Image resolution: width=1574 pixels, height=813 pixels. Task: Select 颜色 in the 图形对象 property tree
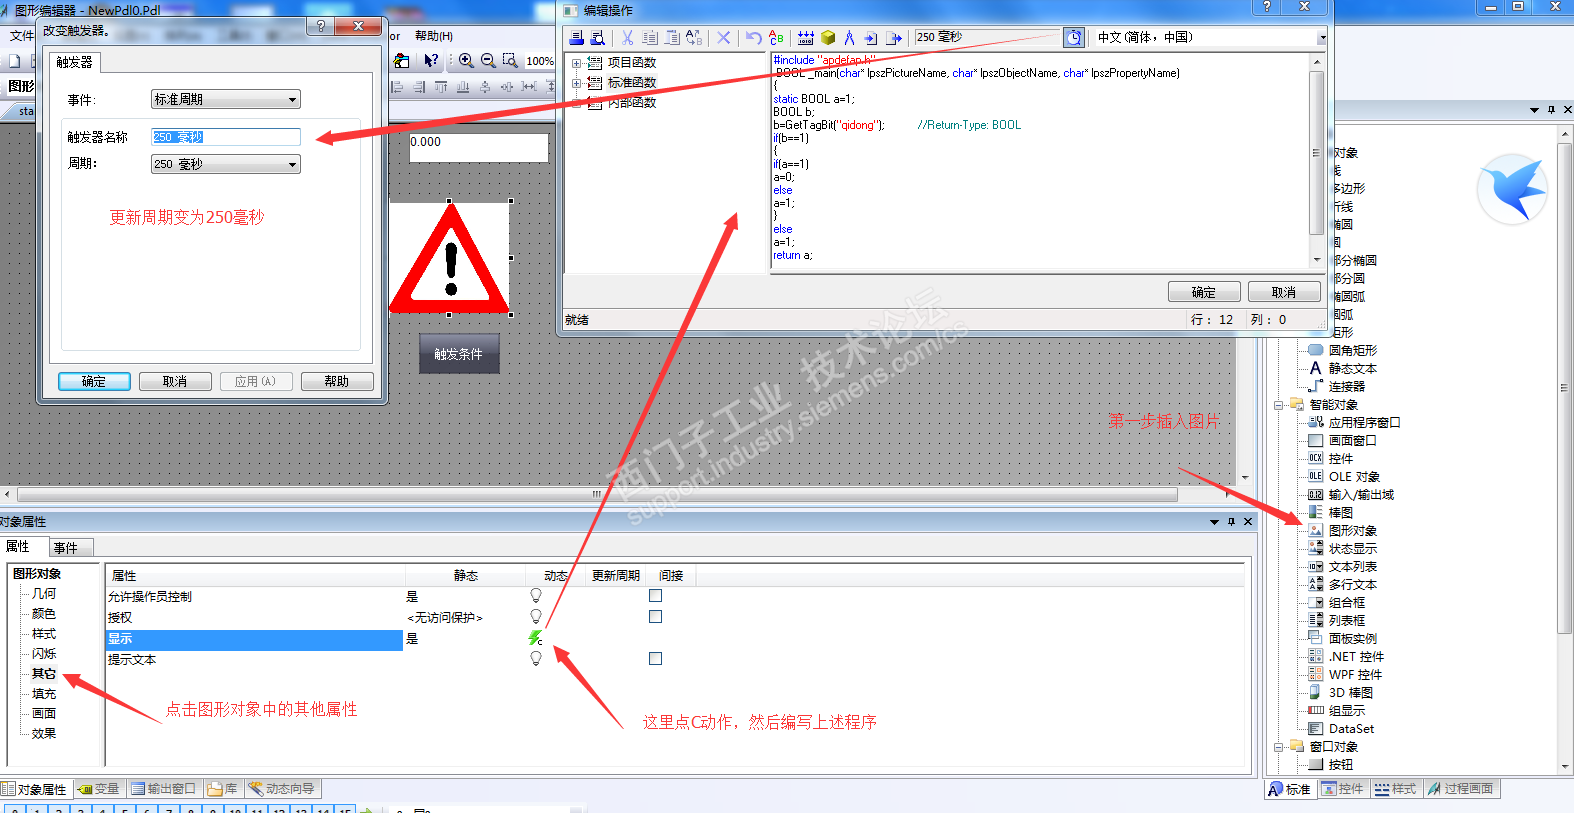tap(44, 614)
